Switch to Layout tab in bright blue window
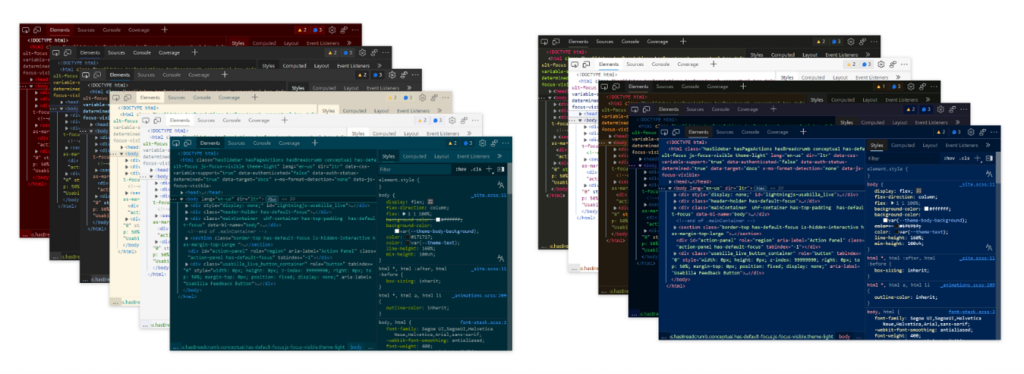This screenshot has width=1024, height=374. pyautogui.click(x=930, y=145)
